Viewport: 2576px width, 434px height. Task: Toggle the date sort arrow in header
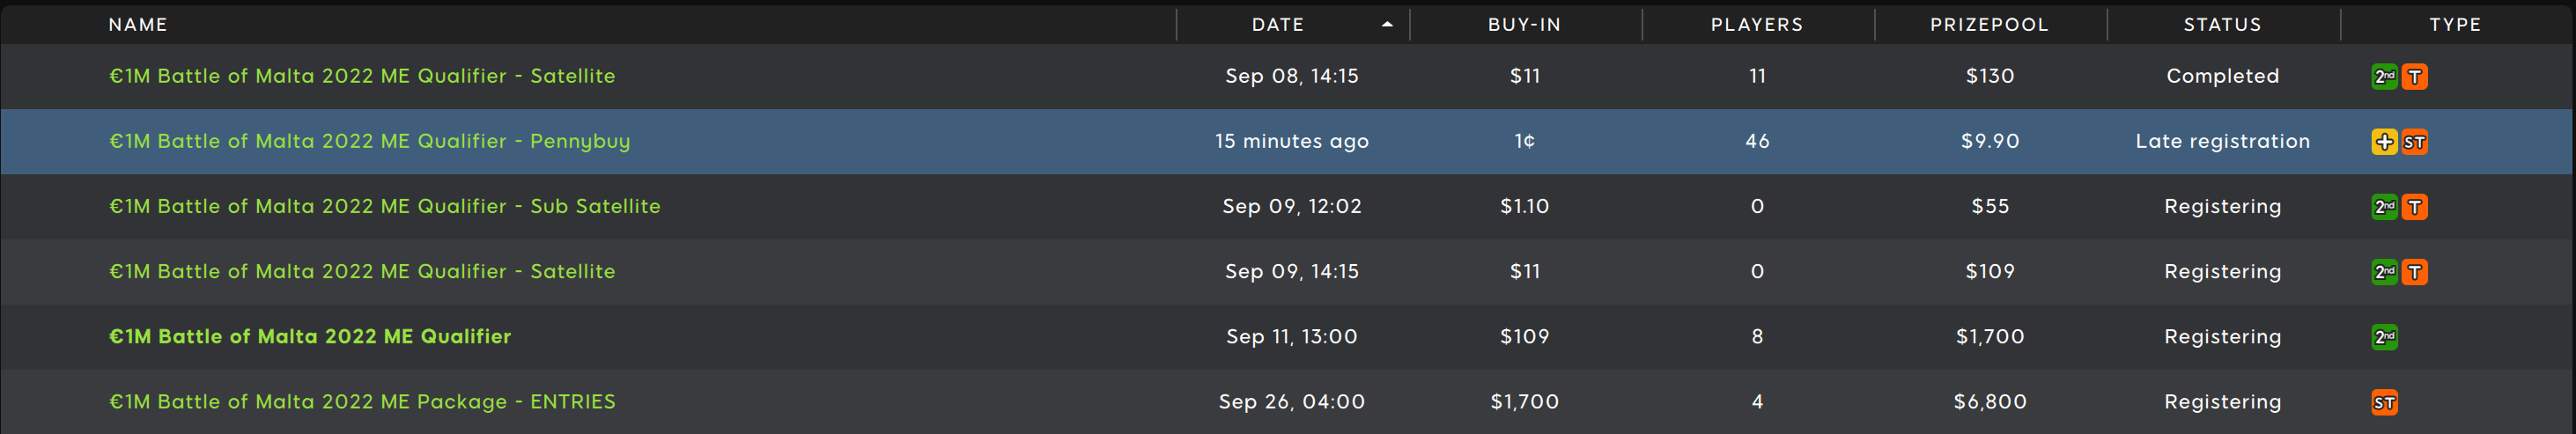click(x=1387, y=24)
